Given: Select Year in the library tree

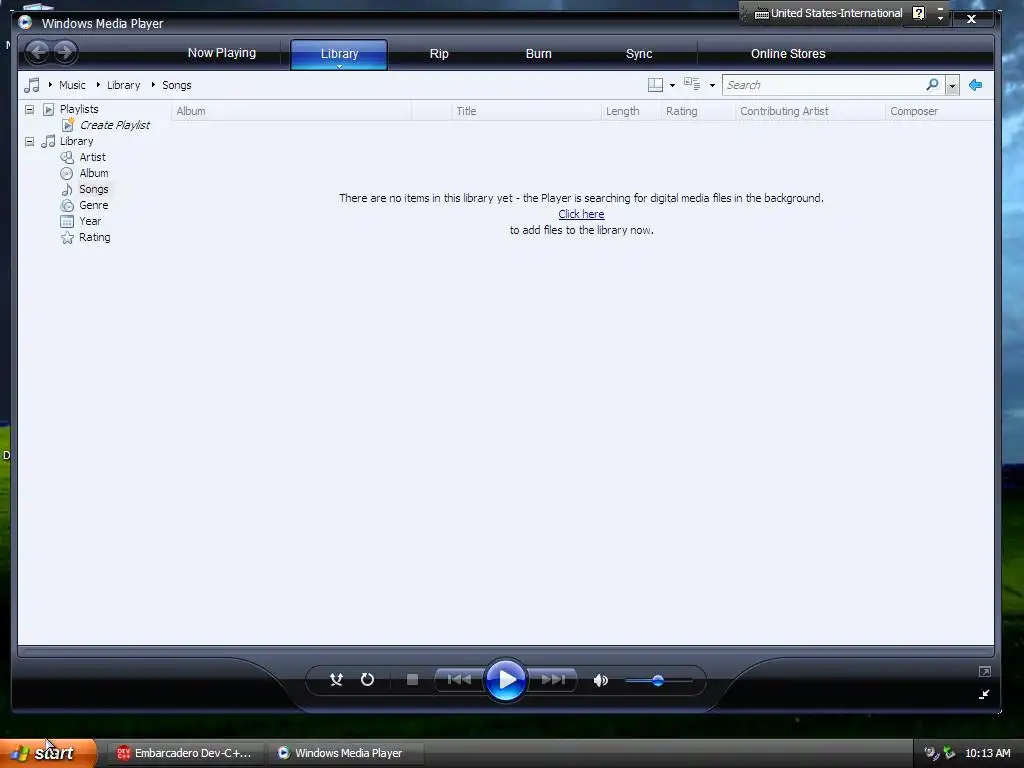Looking at the screenshot, I should (x=89, y=221).
